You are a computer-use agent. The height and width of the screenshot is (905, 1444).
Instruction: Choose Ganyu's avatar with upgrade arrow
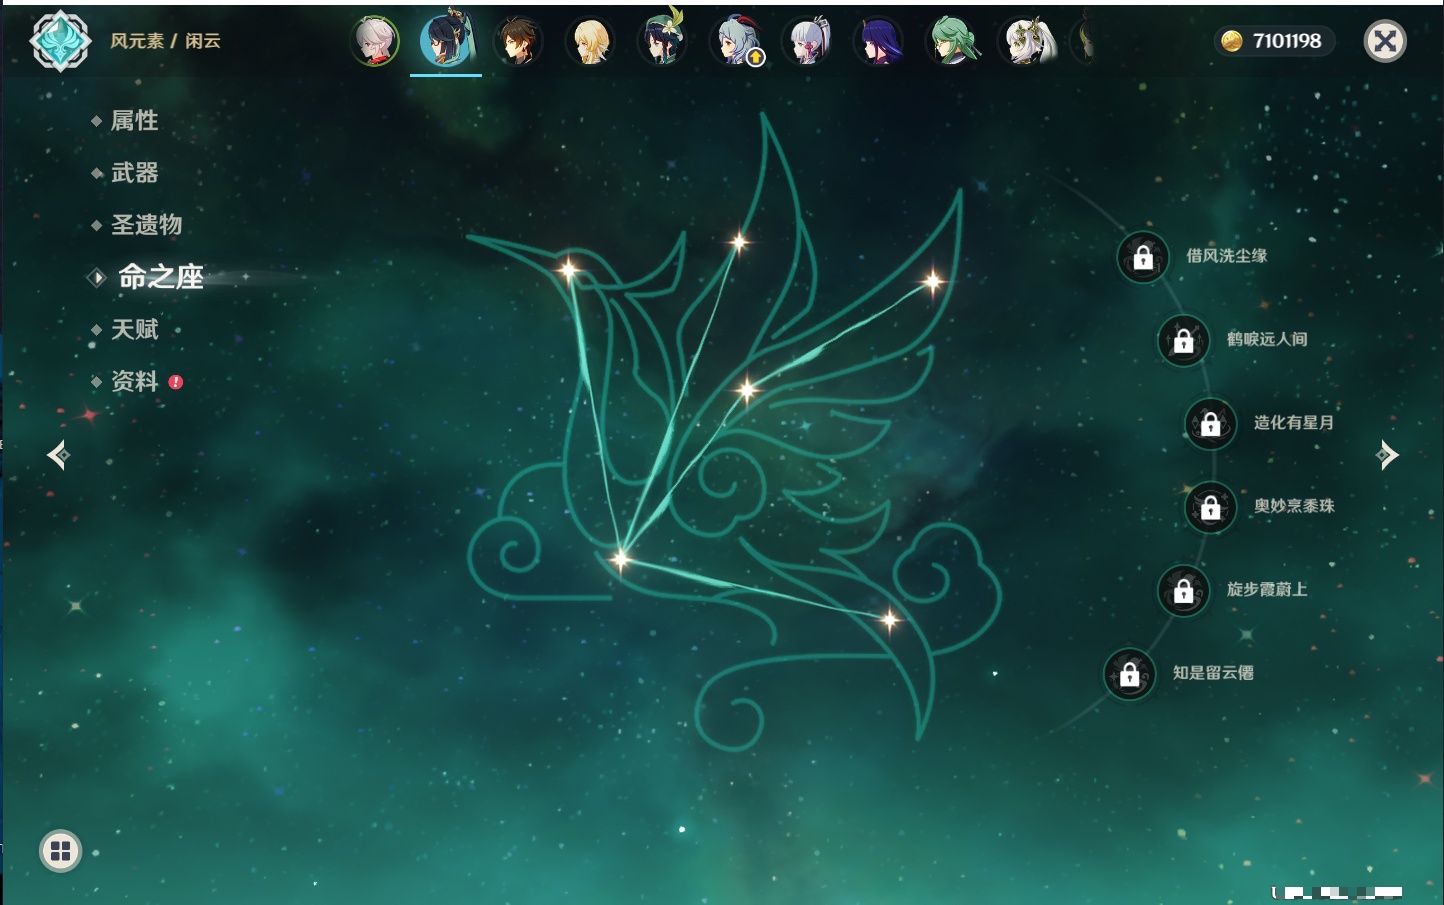click(x=735, y=42)
